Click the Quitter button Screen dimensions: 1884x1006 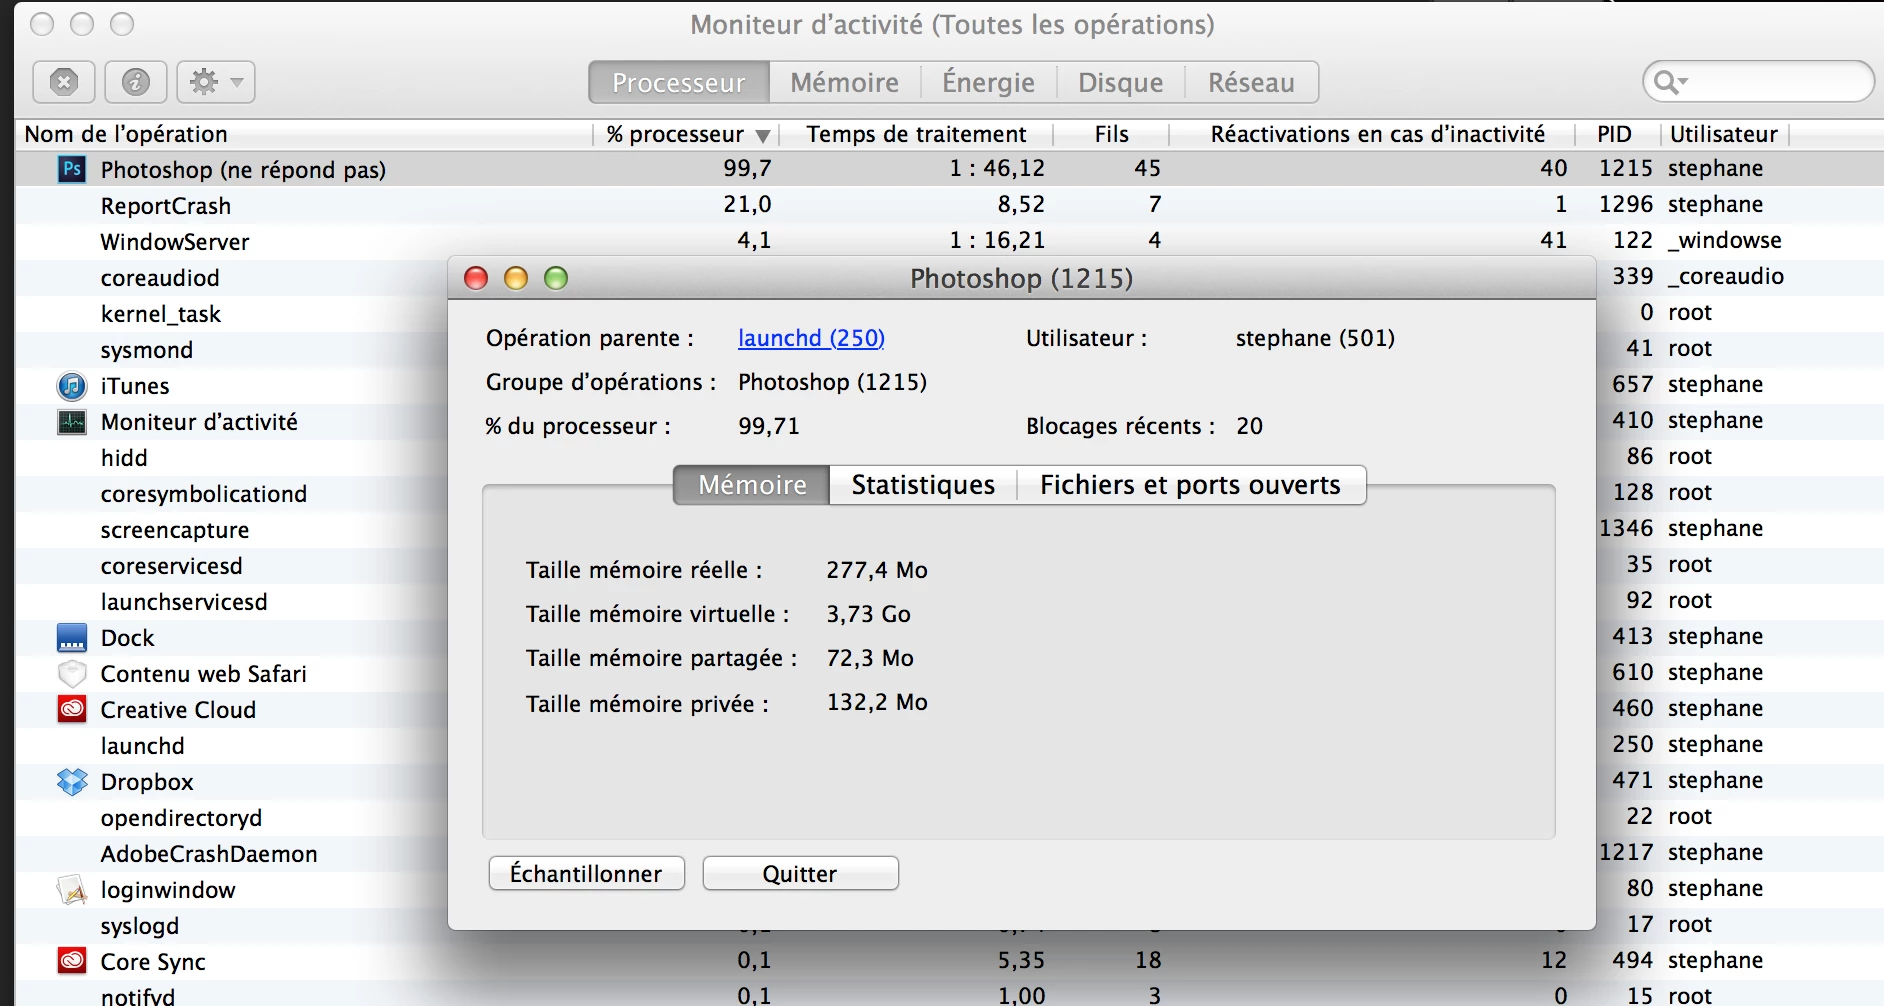click(800, 873)
